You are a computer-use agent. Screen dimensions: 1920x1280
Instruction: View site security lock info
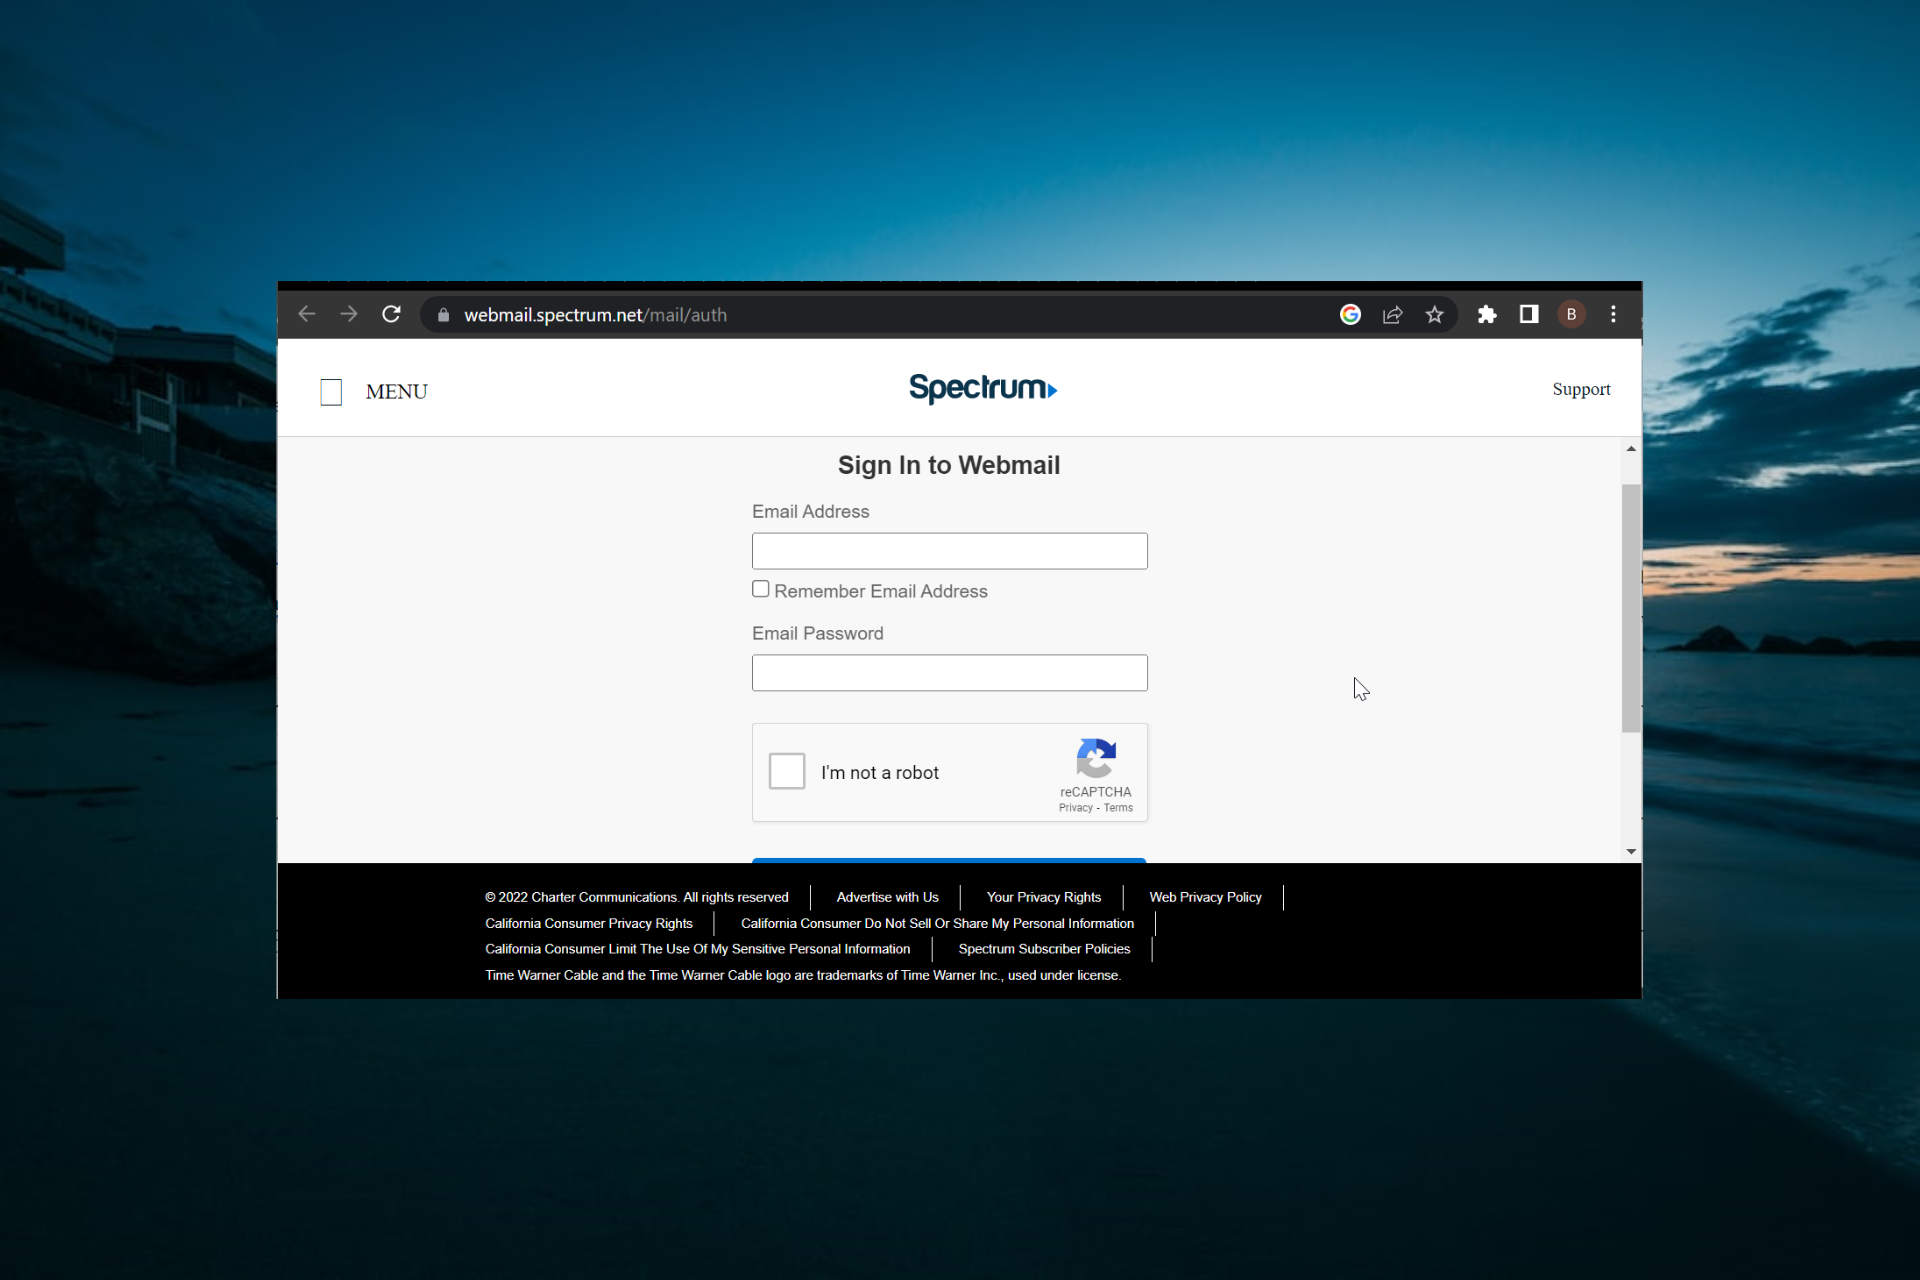pyautogui.click(x=443, y=315)
